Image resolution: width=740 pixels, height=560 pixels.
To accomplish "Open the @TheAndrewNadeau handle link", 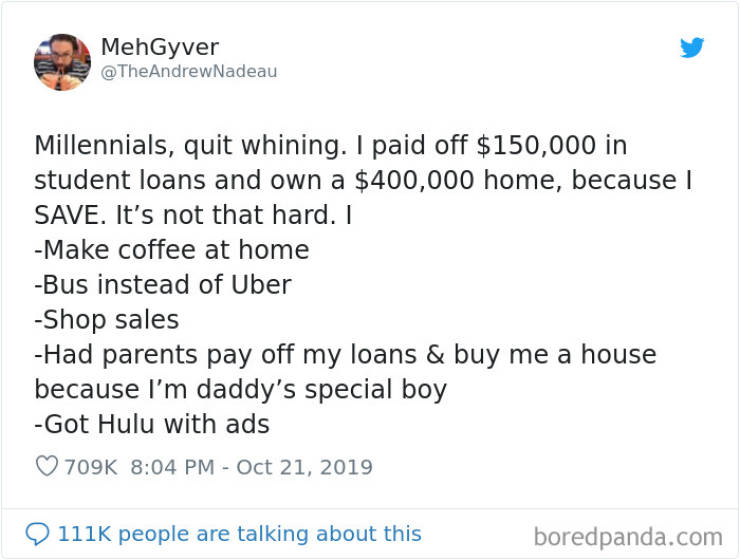I will point(189,72).
